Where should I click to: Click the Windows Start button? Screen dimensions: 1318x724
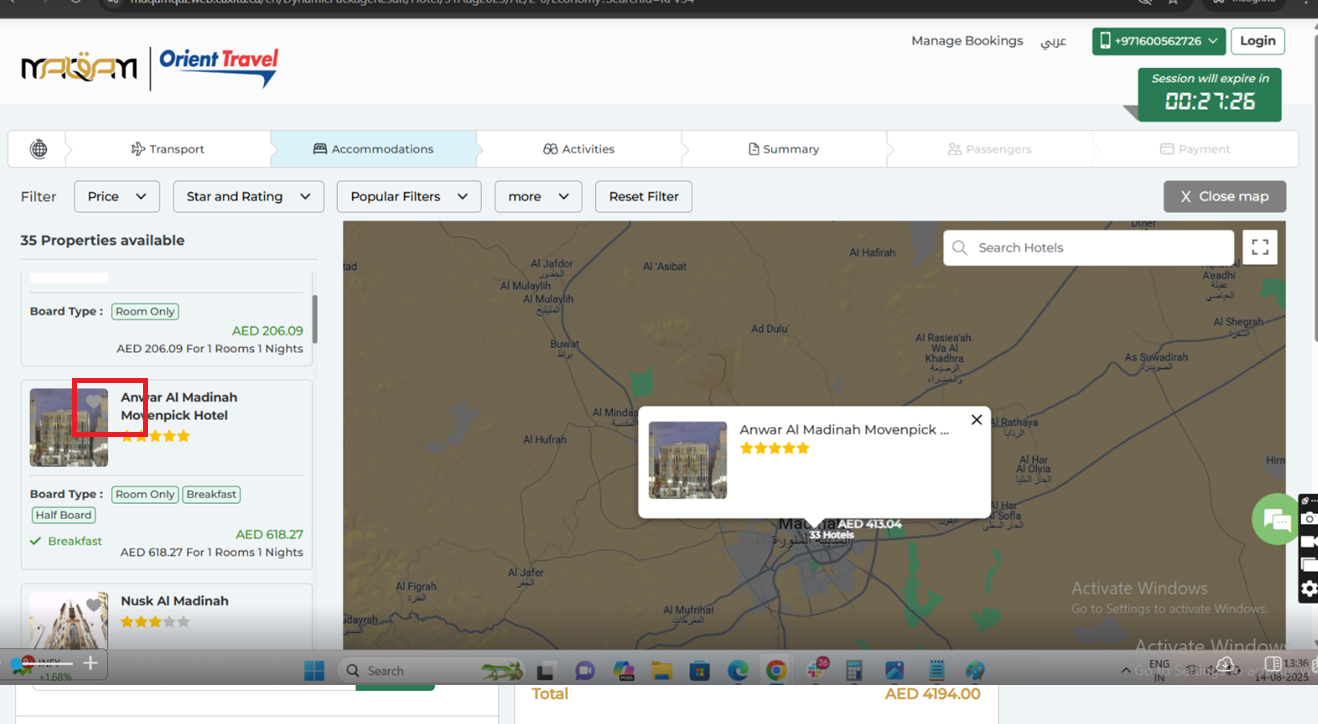(x=314, y=670)
